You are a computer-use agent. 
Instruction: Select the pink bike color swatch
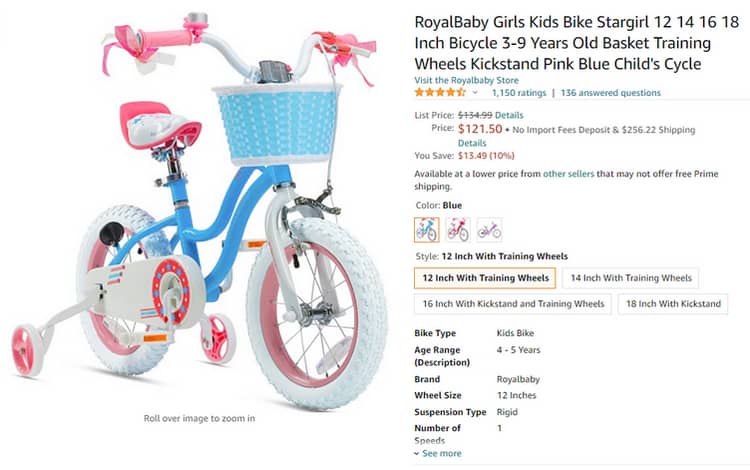(458, 230)
